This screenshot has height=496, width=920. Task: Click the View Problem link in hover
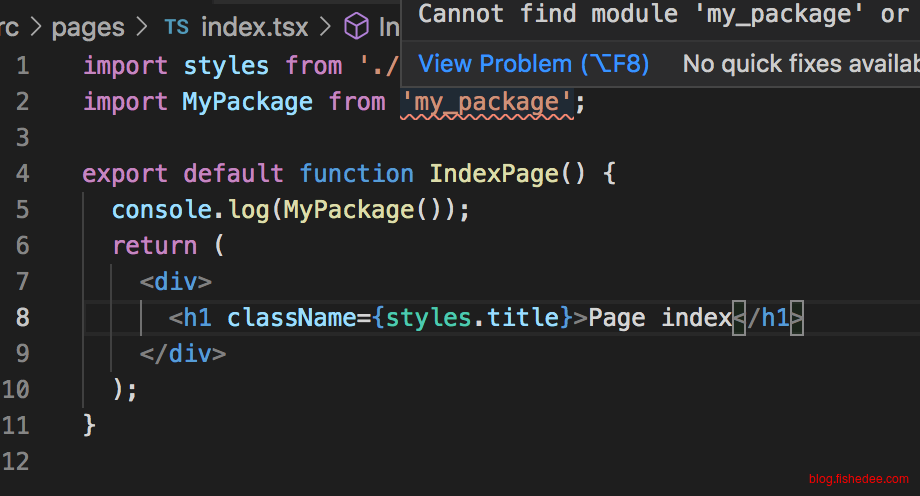pyautogui.click(x=533, y=64)
